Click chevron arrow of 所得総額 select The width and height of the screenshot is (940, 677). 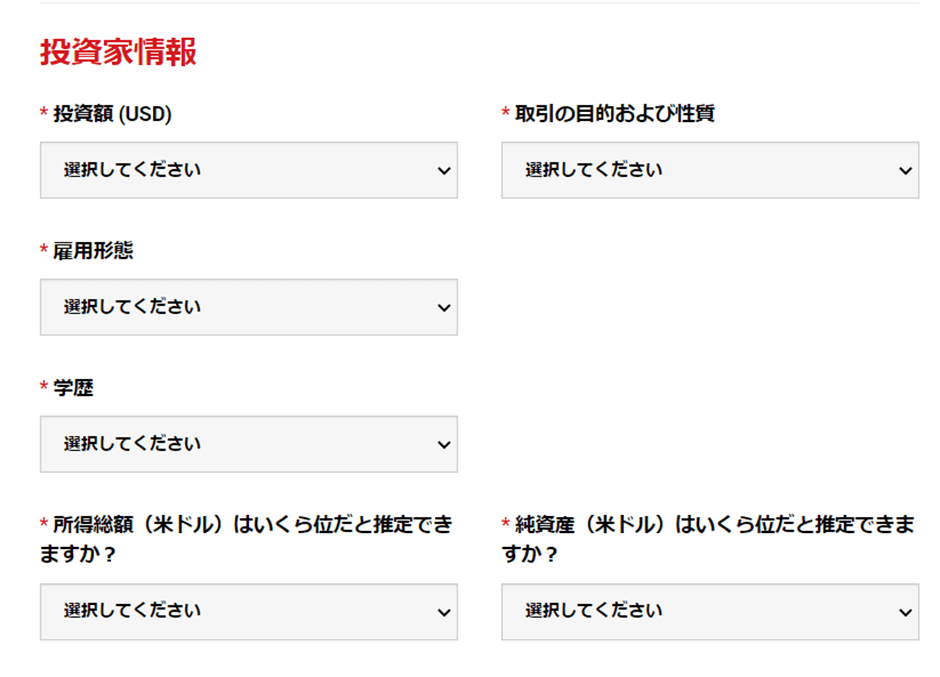444,612
